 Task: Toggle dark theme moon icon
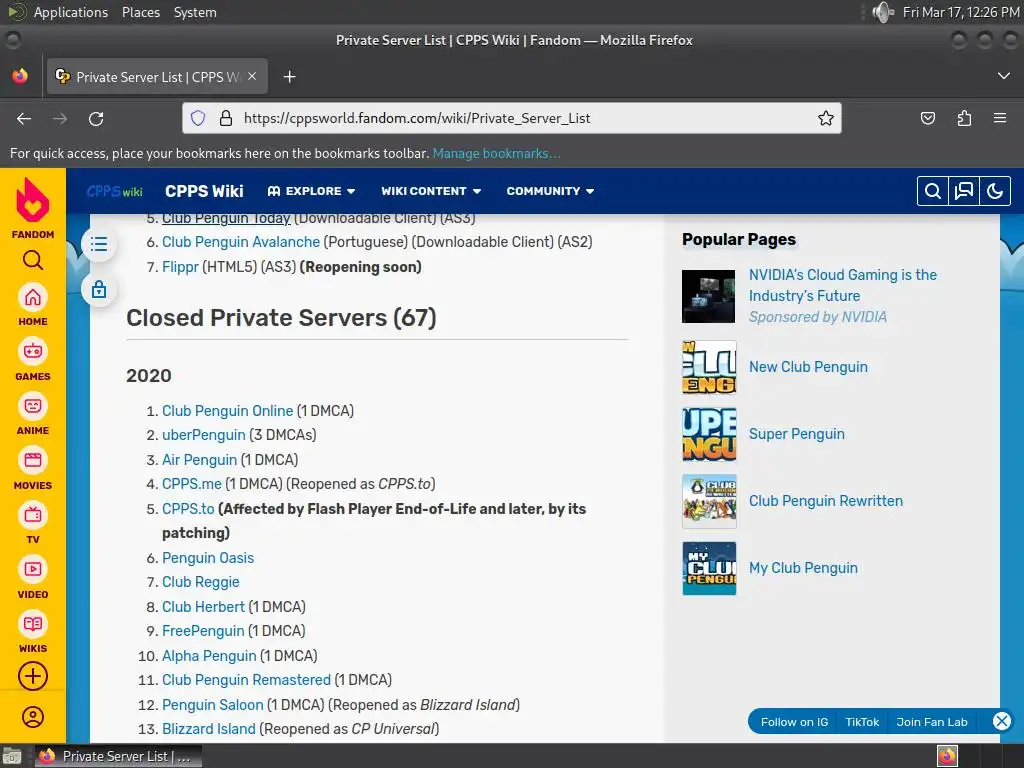click(995, 191)
